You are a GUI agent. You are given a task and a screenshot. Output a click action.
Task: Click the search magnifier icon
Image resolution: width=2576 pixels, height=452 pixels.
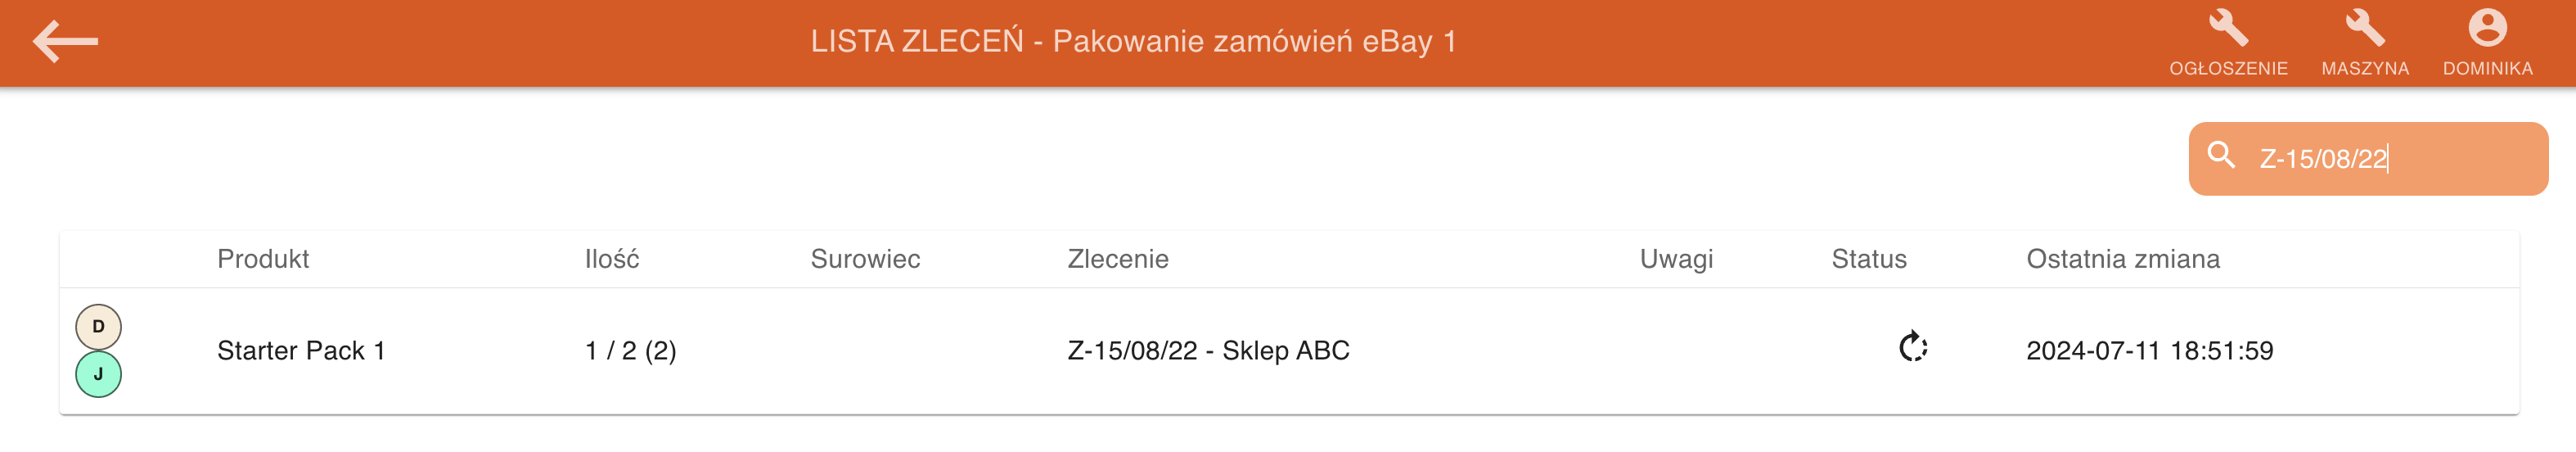click(2221, 156)
